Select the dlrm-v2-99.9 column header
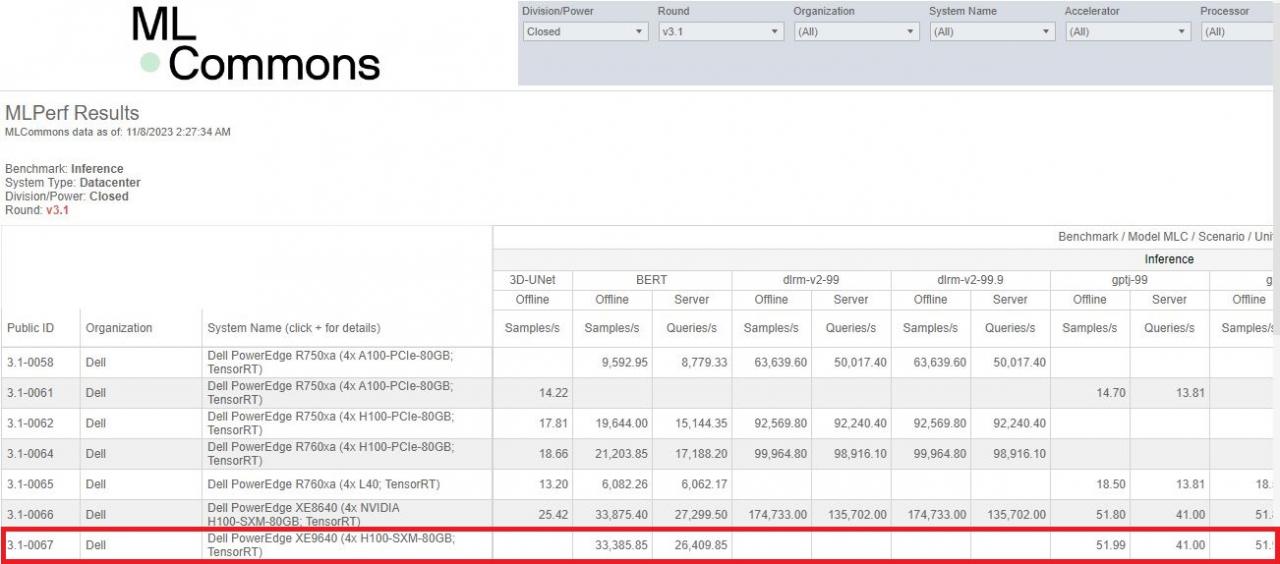Viewport: 1280px width, 564px height. [x=970, y=280]
